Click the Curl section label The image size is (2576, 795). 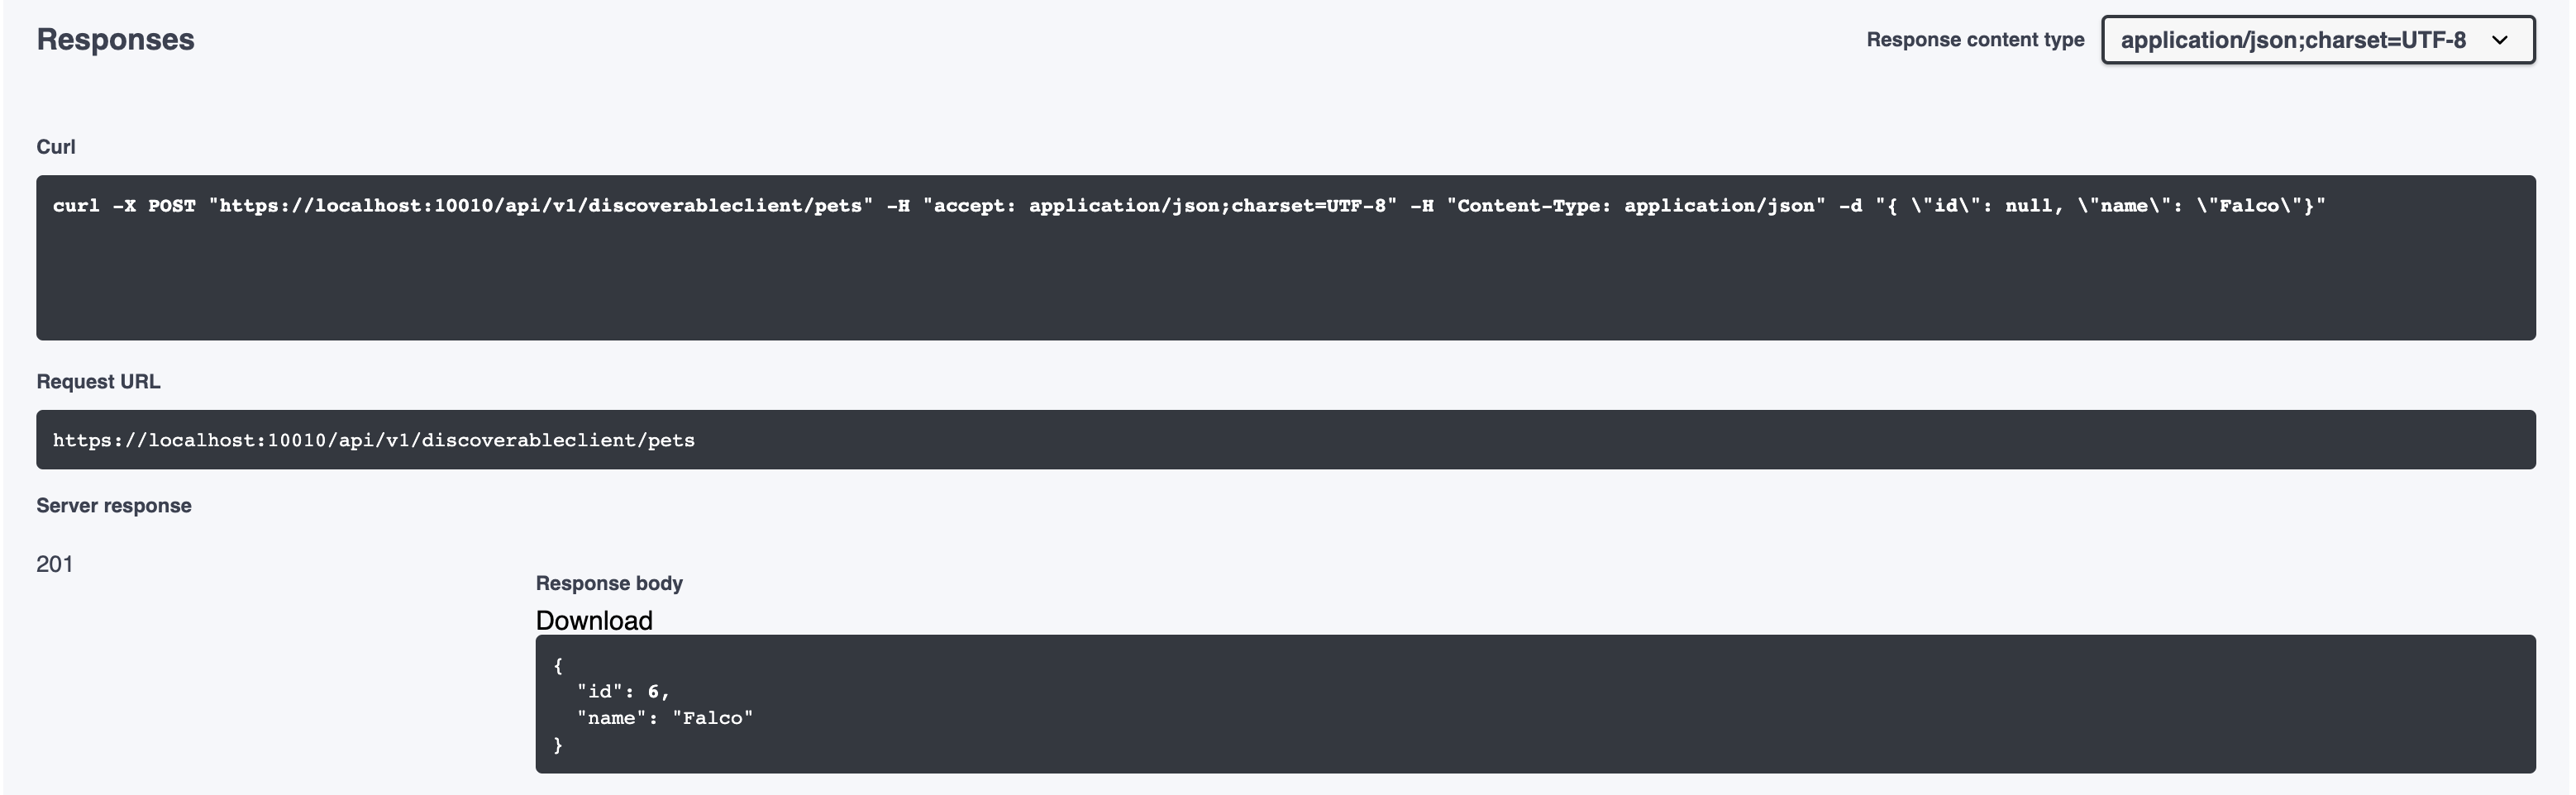coord(55,146)
